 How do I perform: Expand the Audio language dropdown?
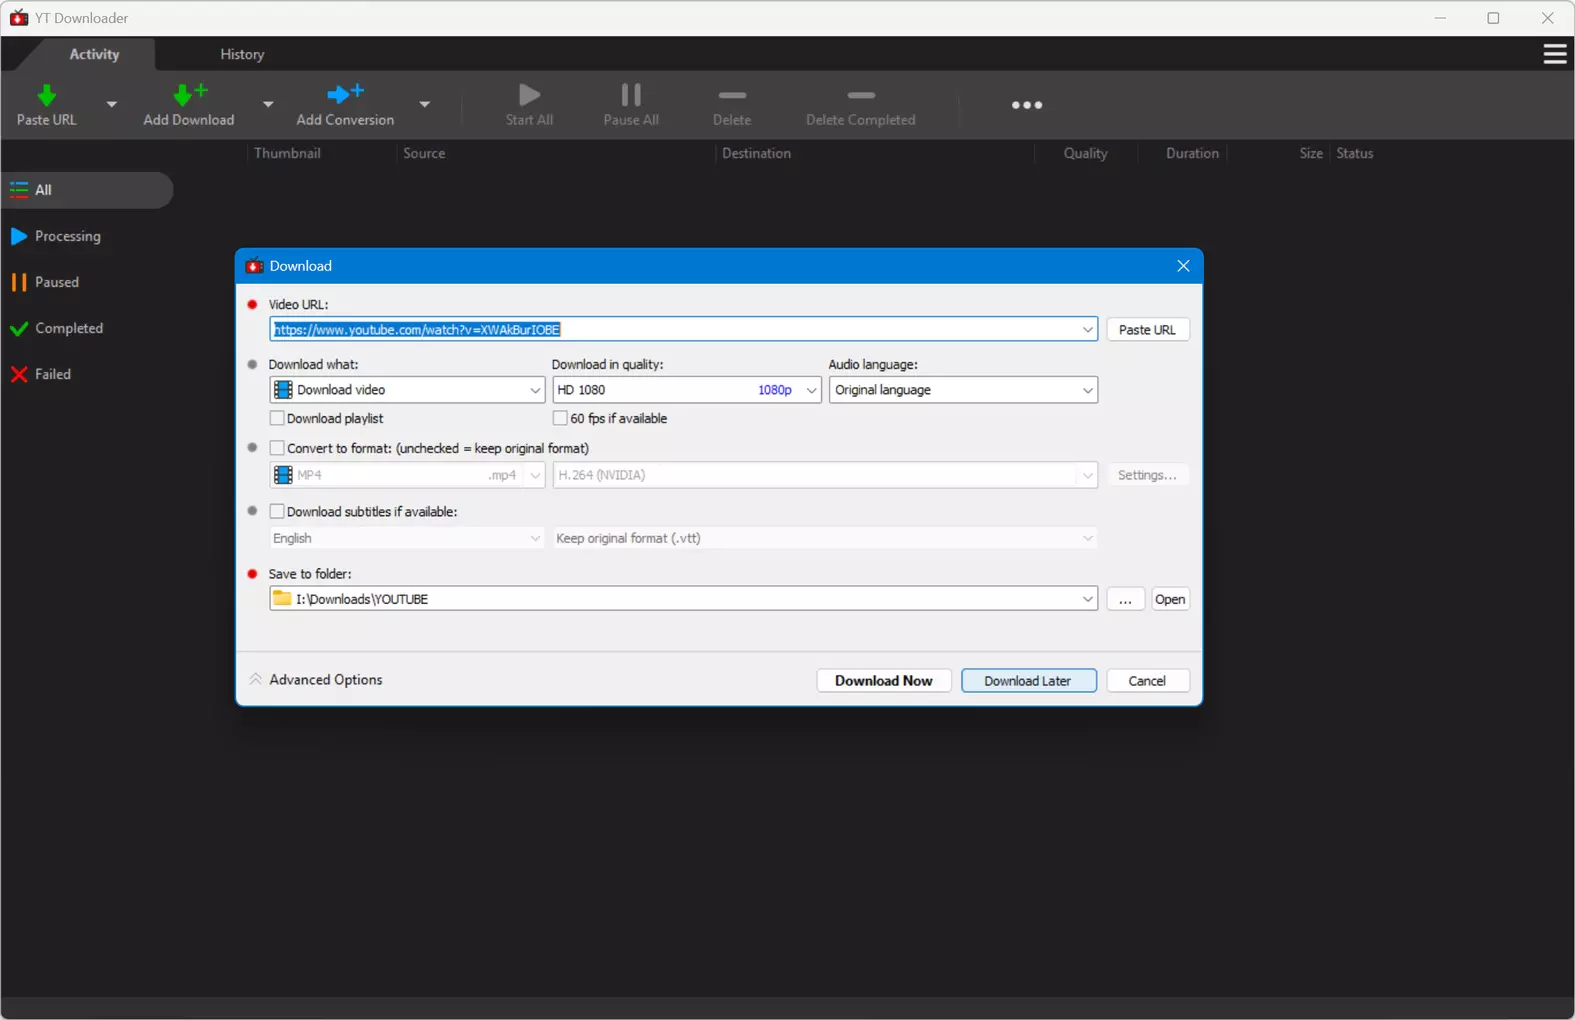[x=963, y=390]
